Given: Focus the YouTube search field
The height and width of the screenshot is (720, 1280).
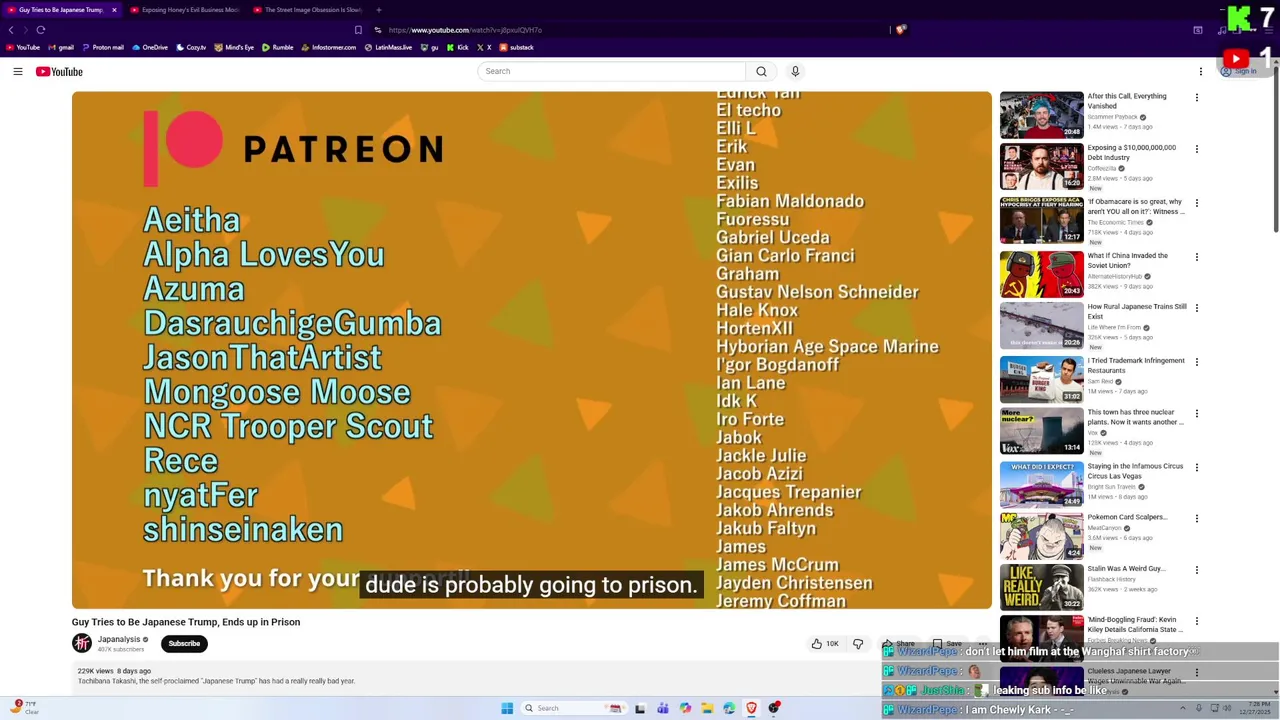Looking at the screenshot, I should tap(611, 71).
